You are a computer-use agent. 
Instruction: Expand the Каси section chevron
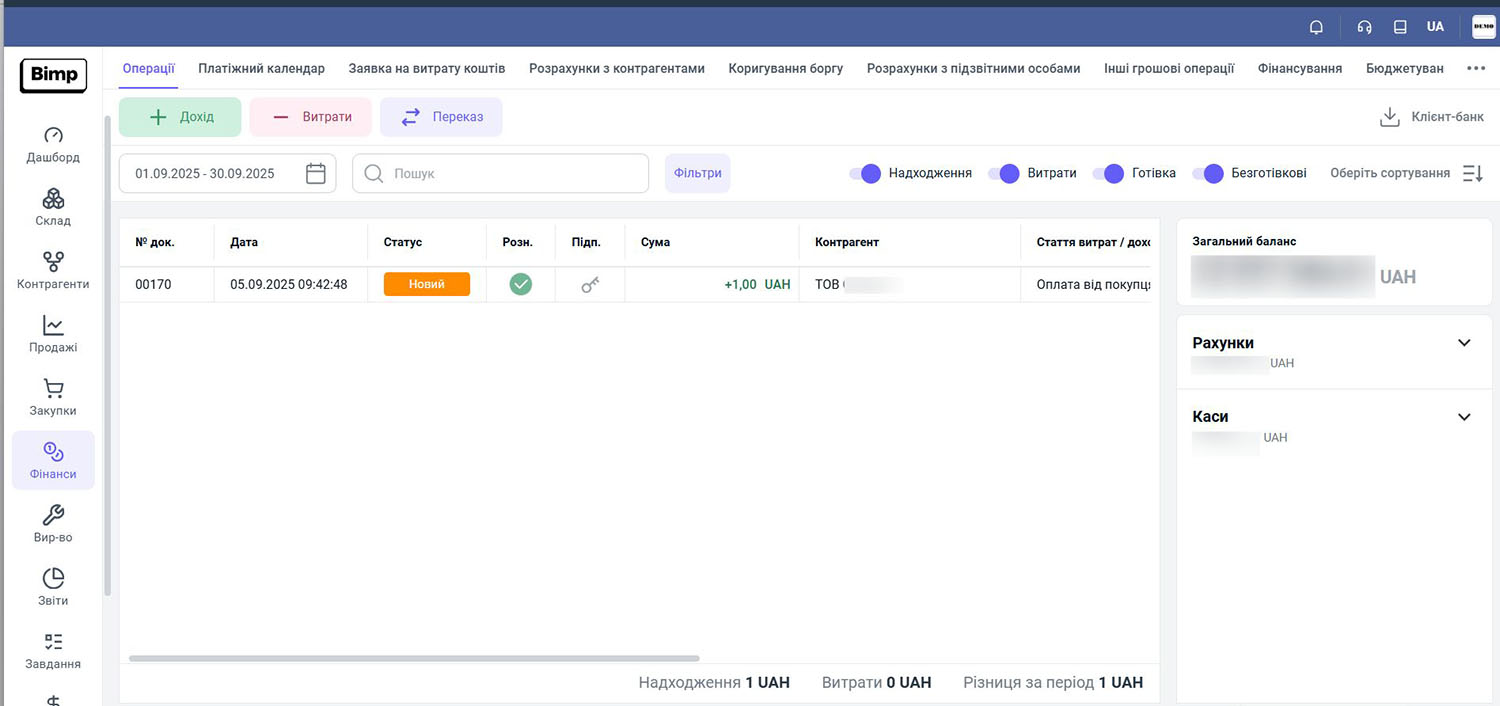click(x=1464, y=417)
